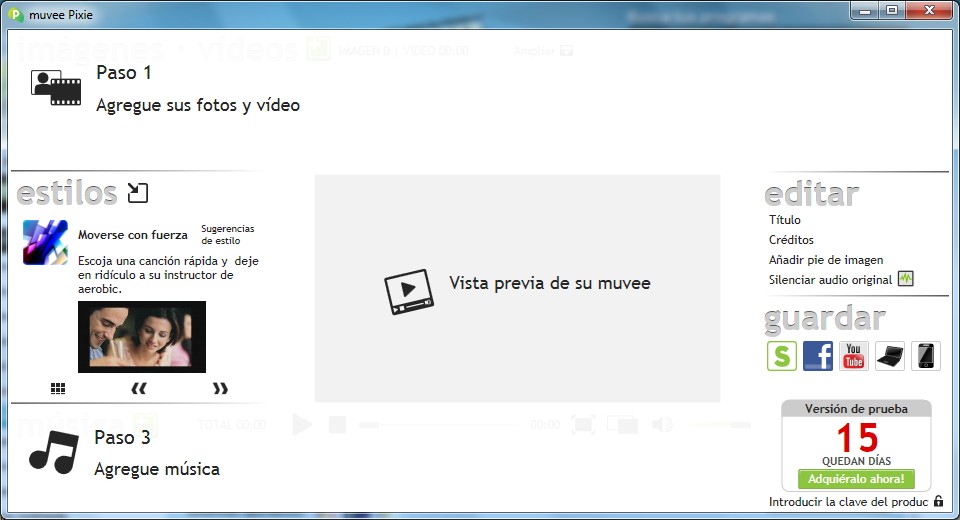
Task: Click the photos and video film icon
Action: pos(56,88)
